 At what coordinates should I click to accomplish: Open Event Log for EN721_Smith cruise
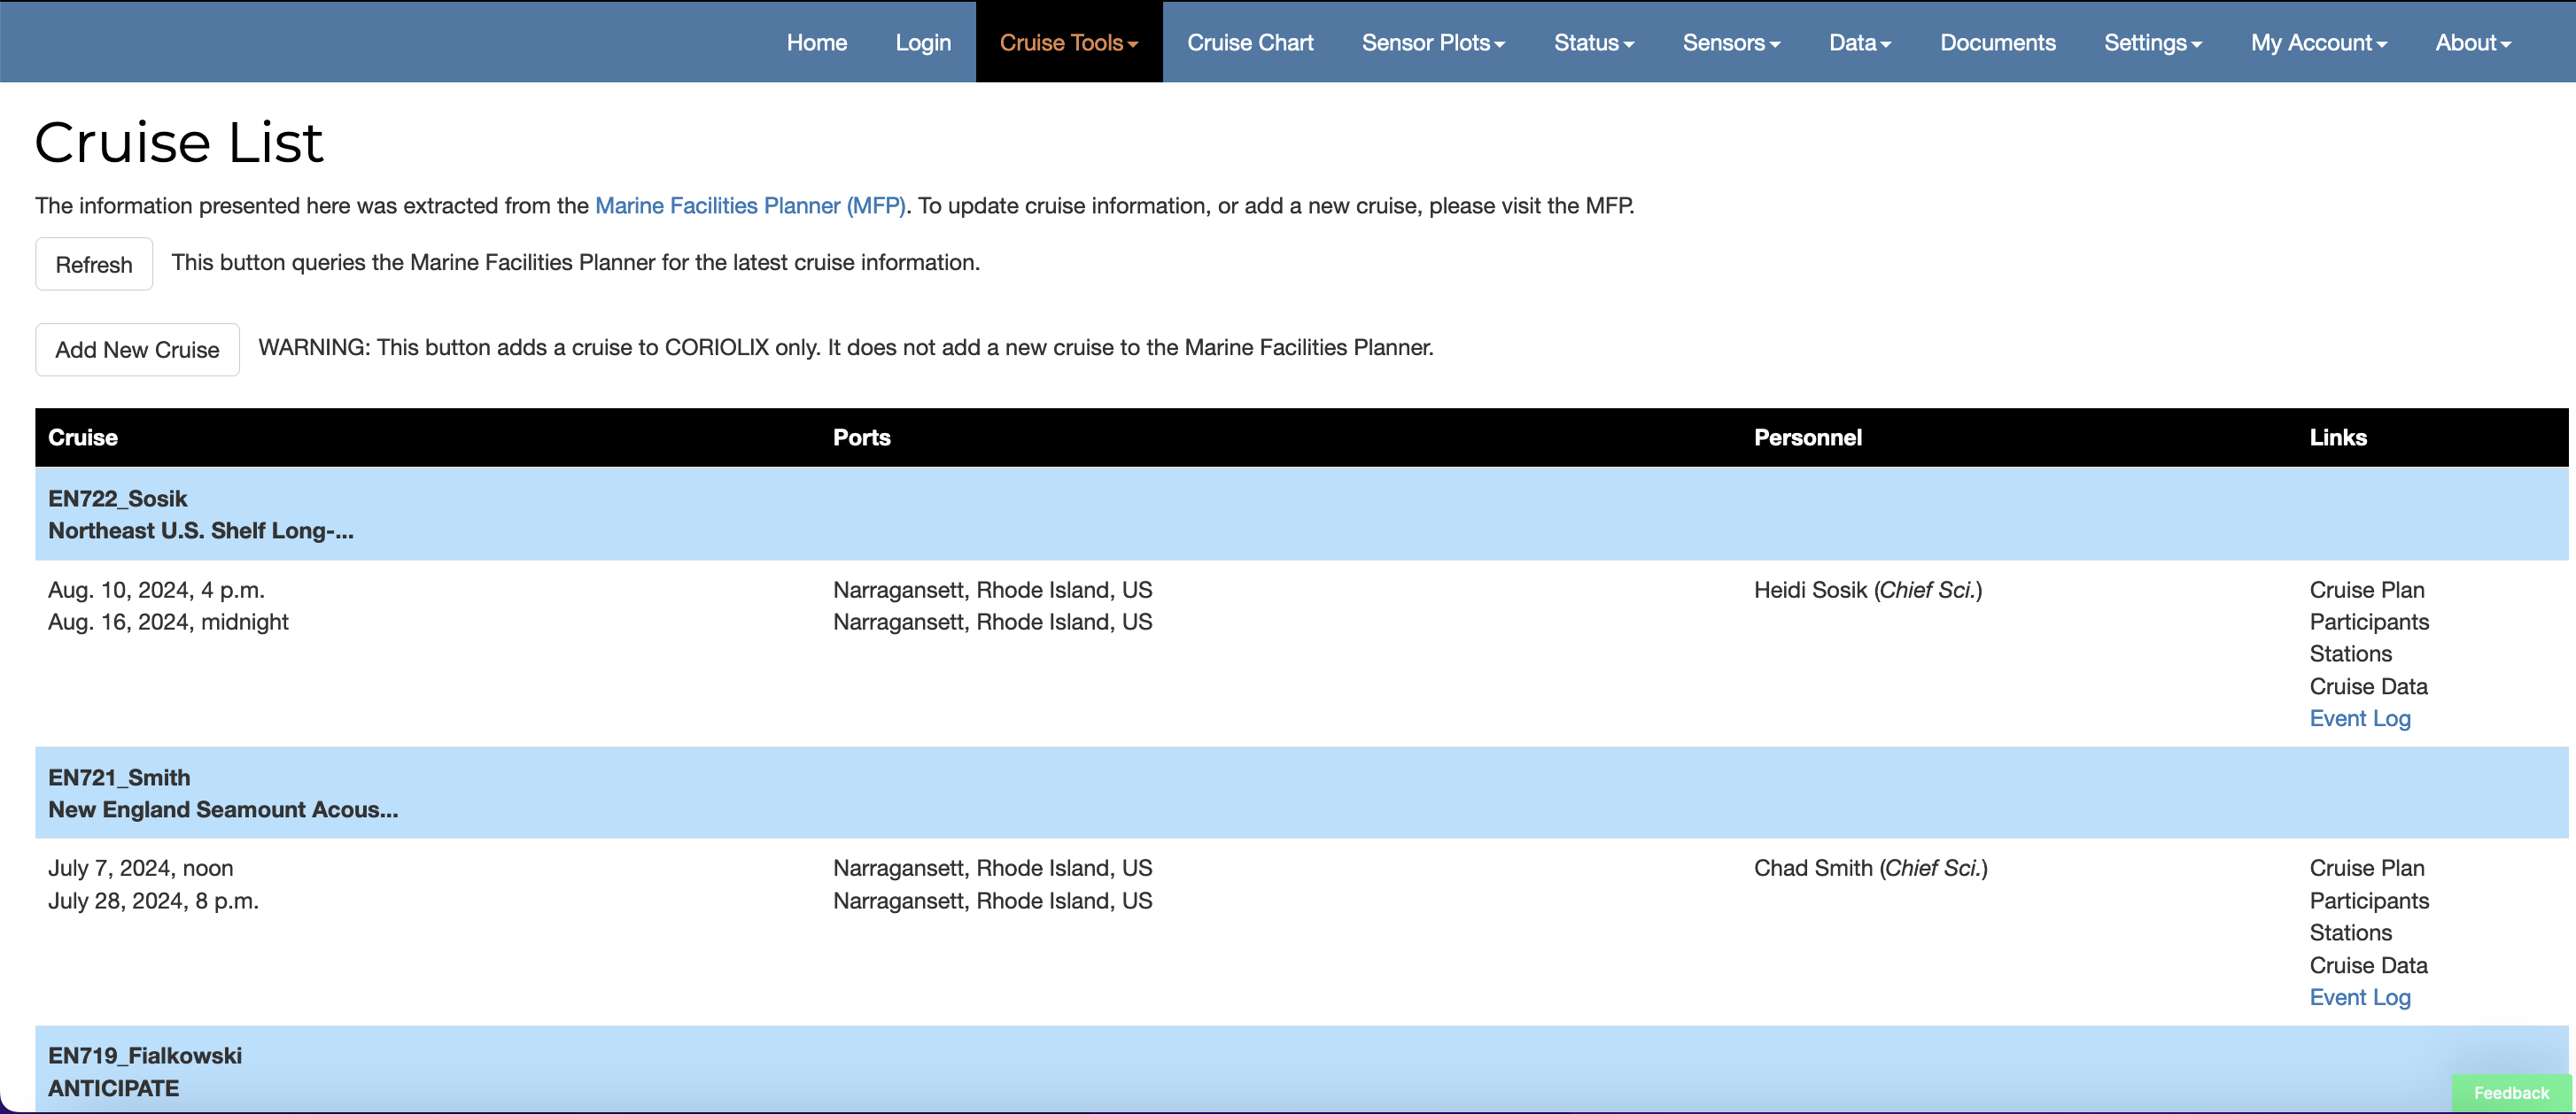click(2359, 997)
